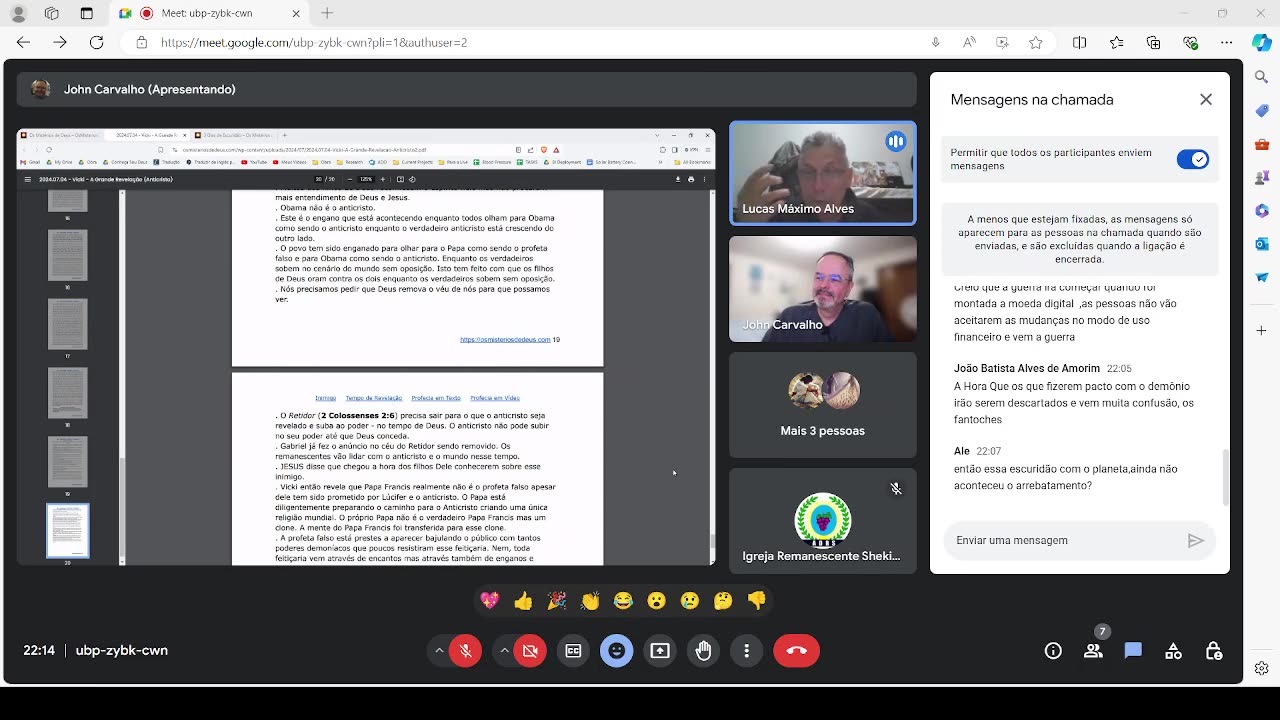
Task: Select the Lucas Máximo Alves video tile
Action: [x=822, y=173]
